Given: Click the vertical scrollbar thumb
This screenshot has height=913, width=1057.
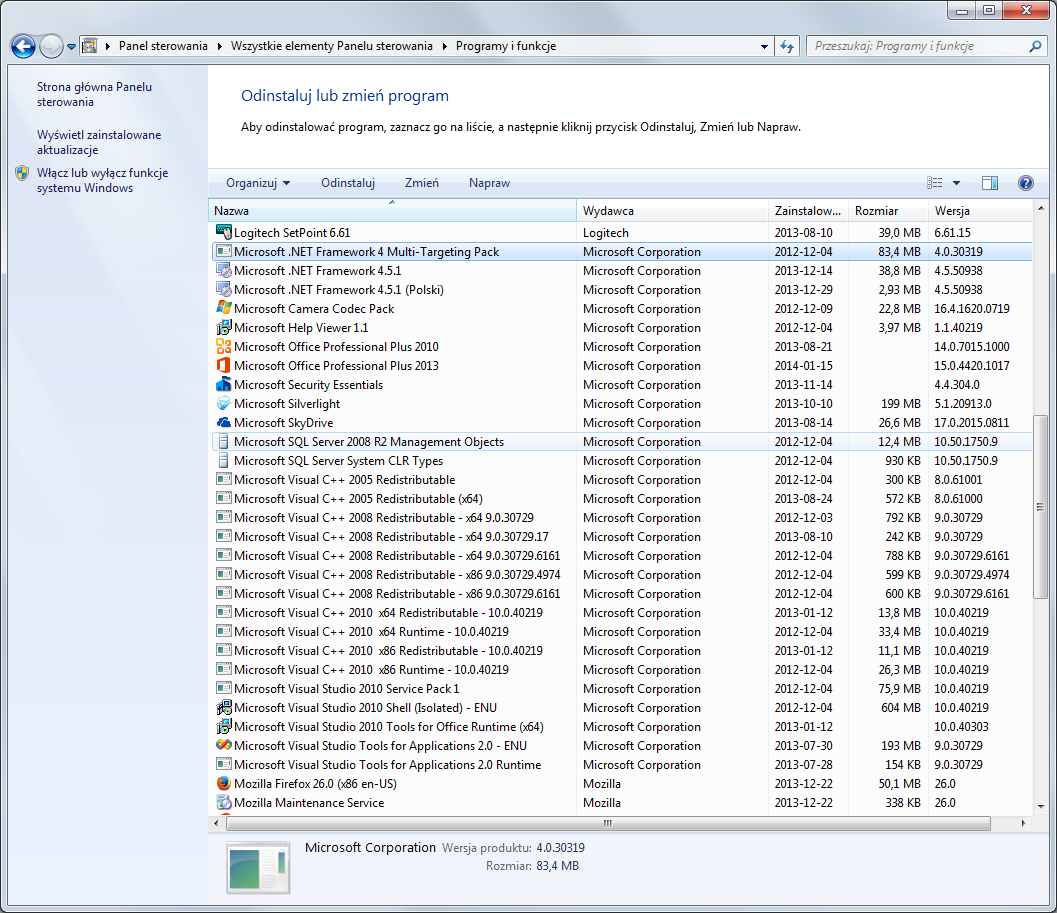Looking at the screenshot, I should pyautogui.click(x=1041, y=507).
